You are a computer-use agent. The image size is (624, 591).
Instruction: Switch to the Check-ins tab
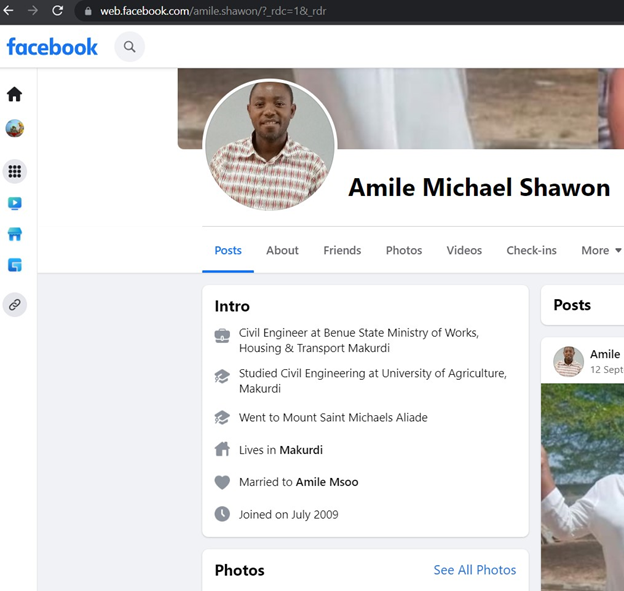(x=531, y=250)
